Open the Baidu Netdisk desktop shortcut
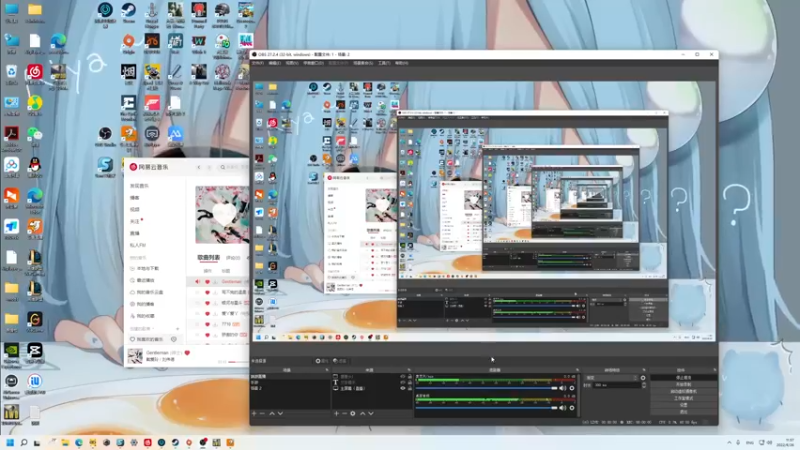 [x=11, y=167]
